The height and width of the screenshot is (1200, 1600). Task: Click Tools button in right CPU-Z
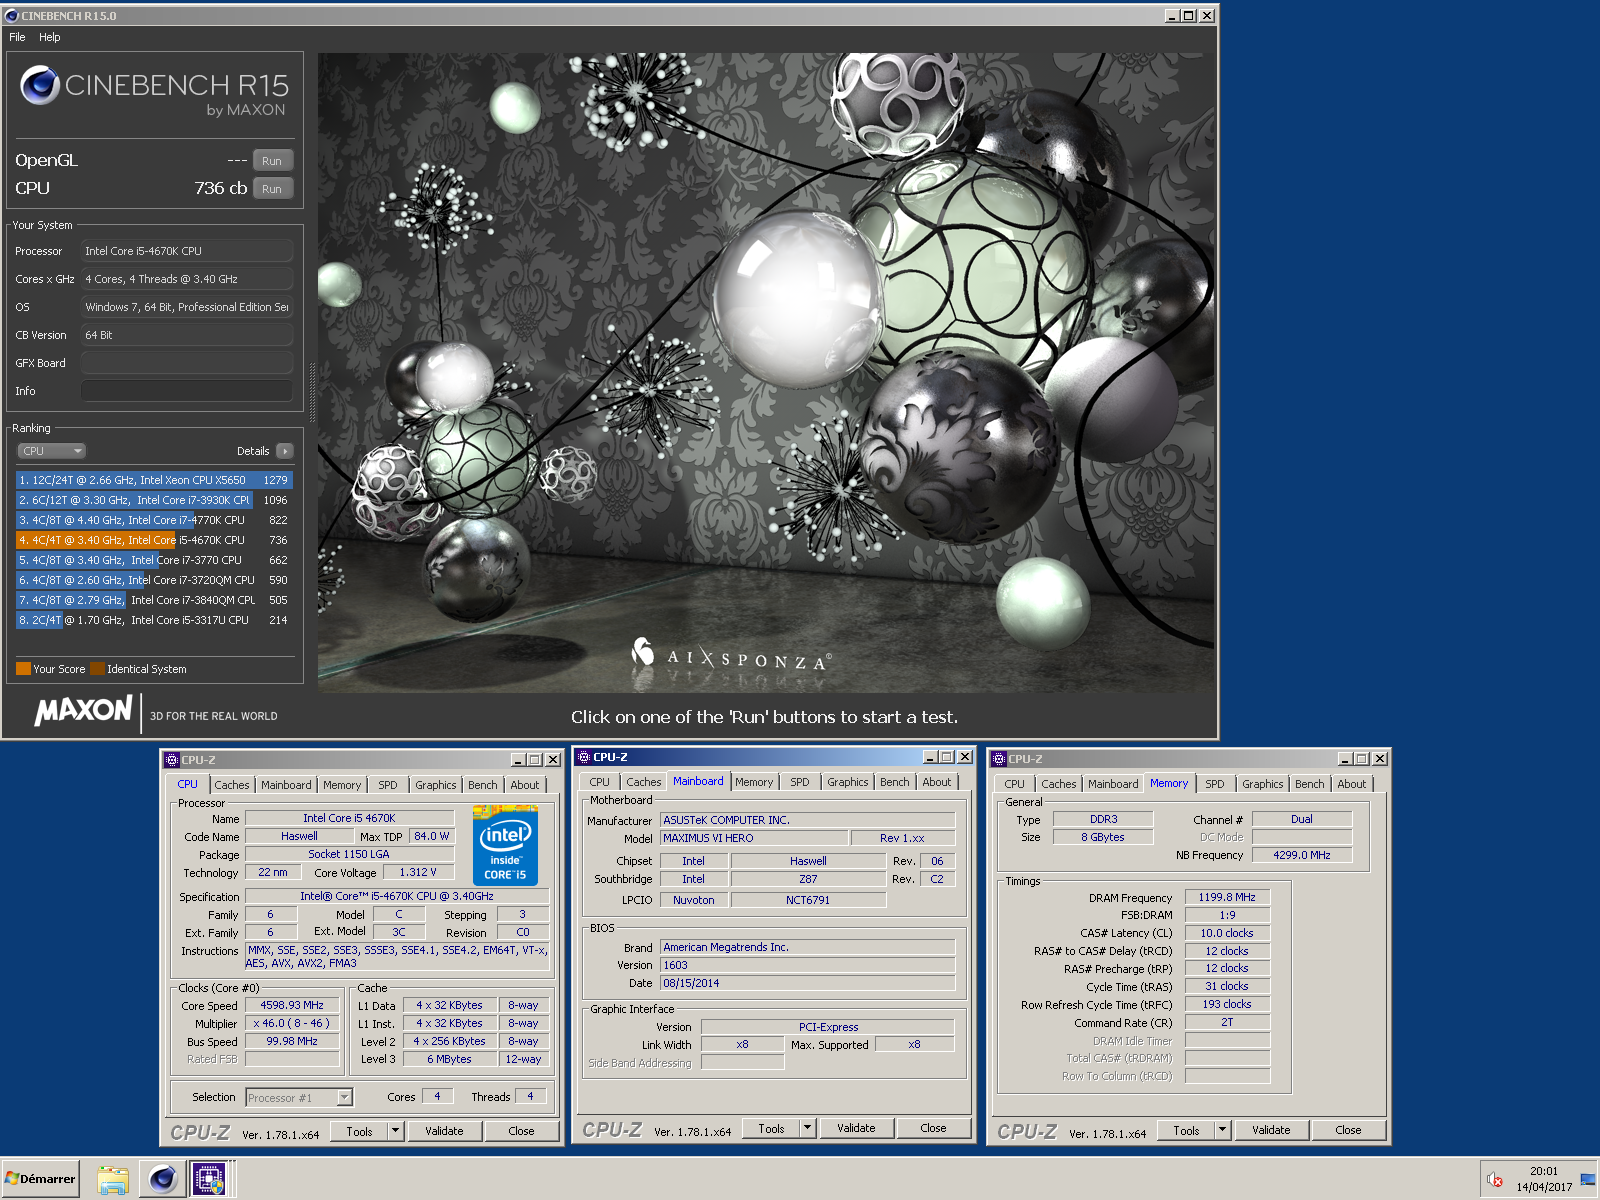tap(1186, 1130)
